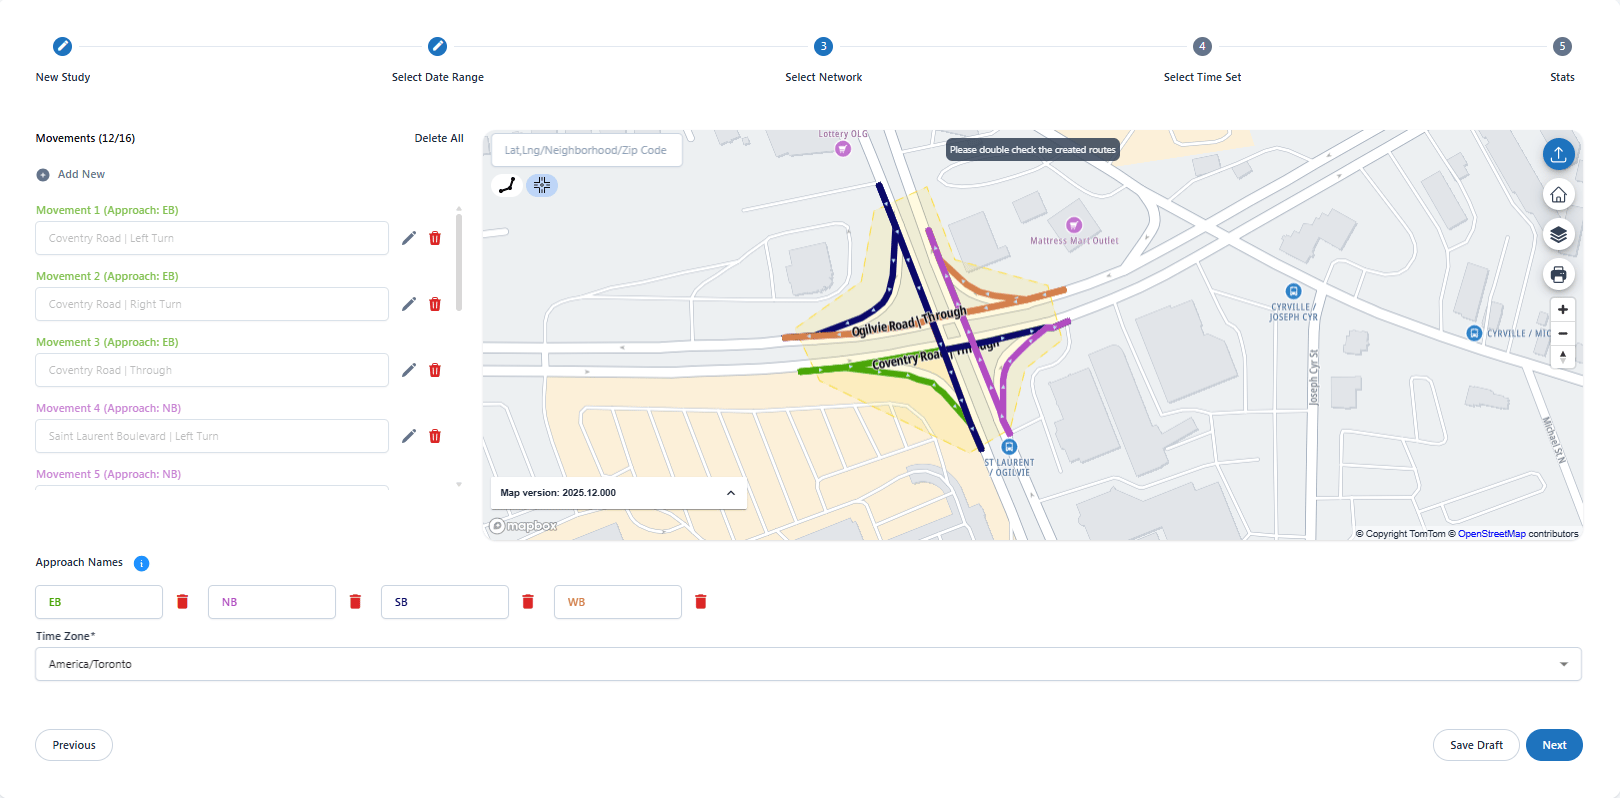Go to Select Time Set step 4
Image resolution: width=1620 pixels, height=798 pixels.
[x=1202, y=46]
